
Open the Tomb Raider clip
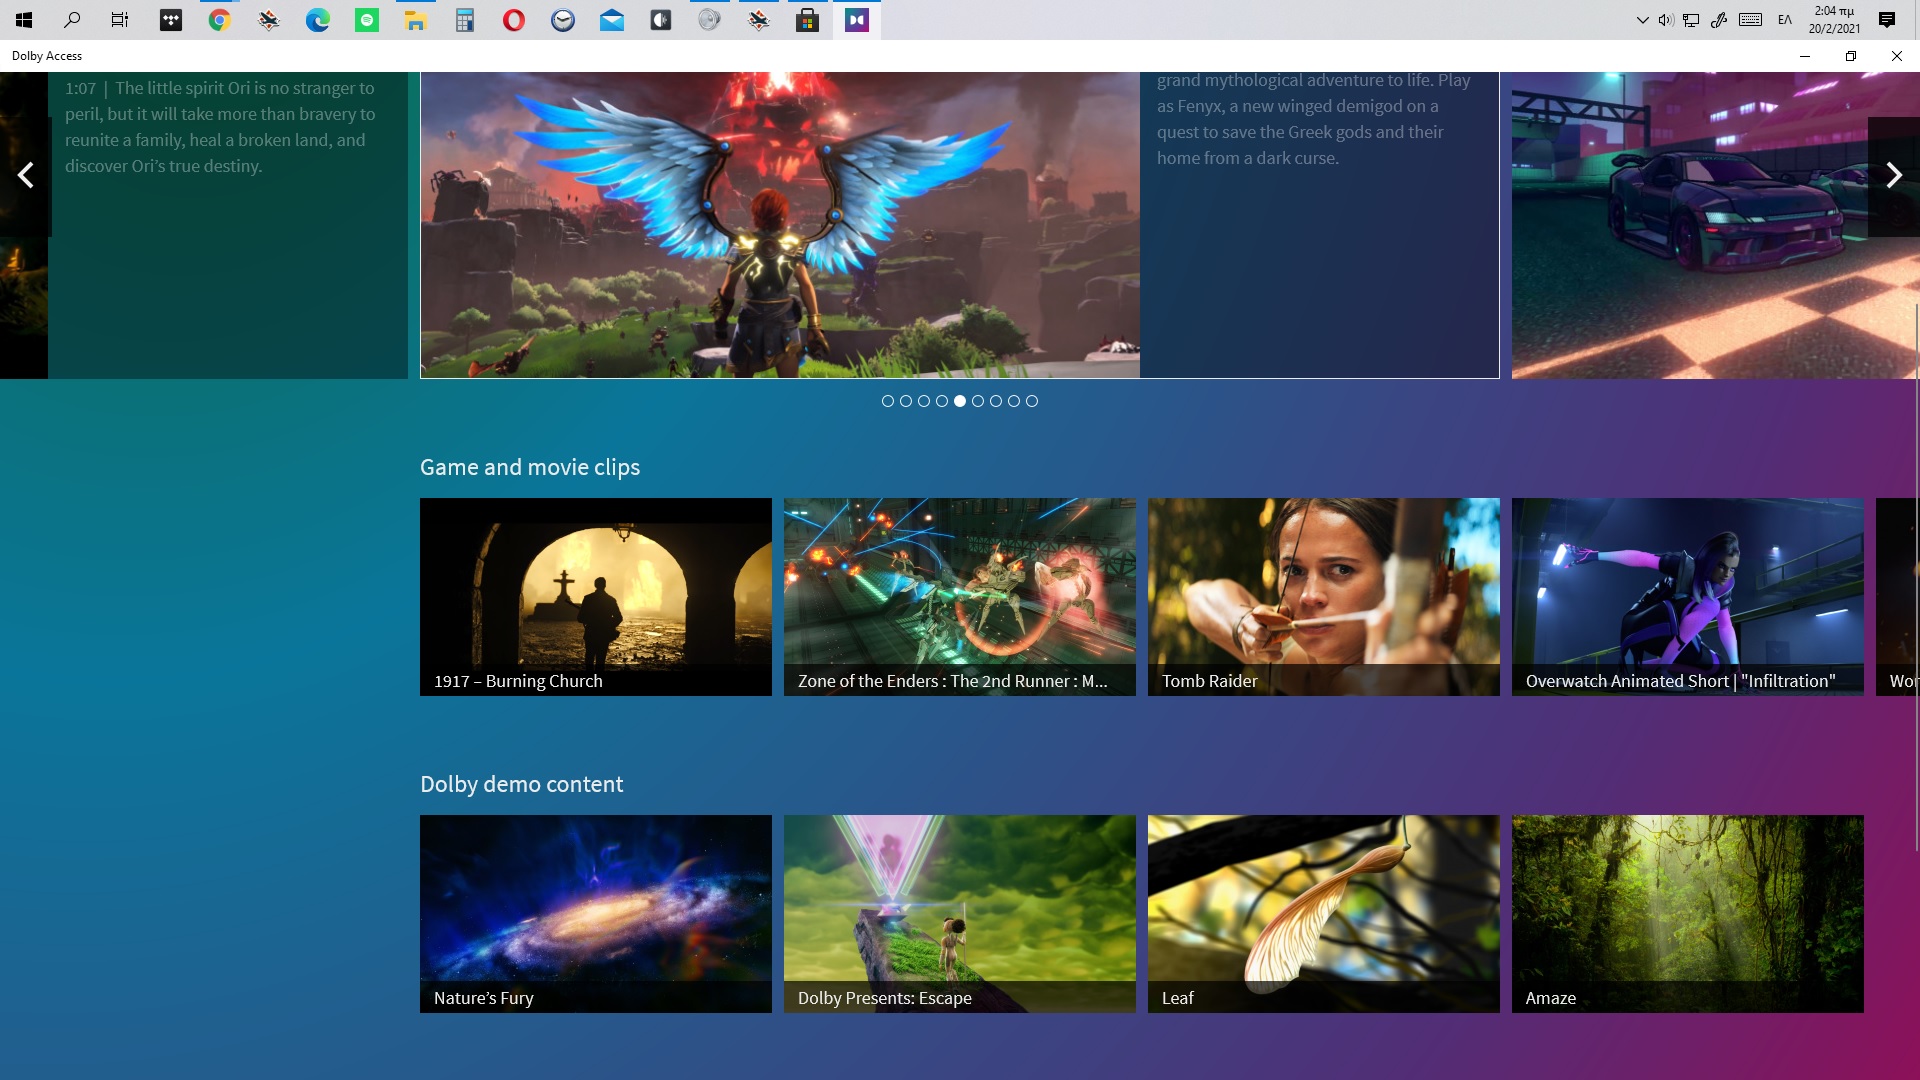click(x=1323, y=596)
